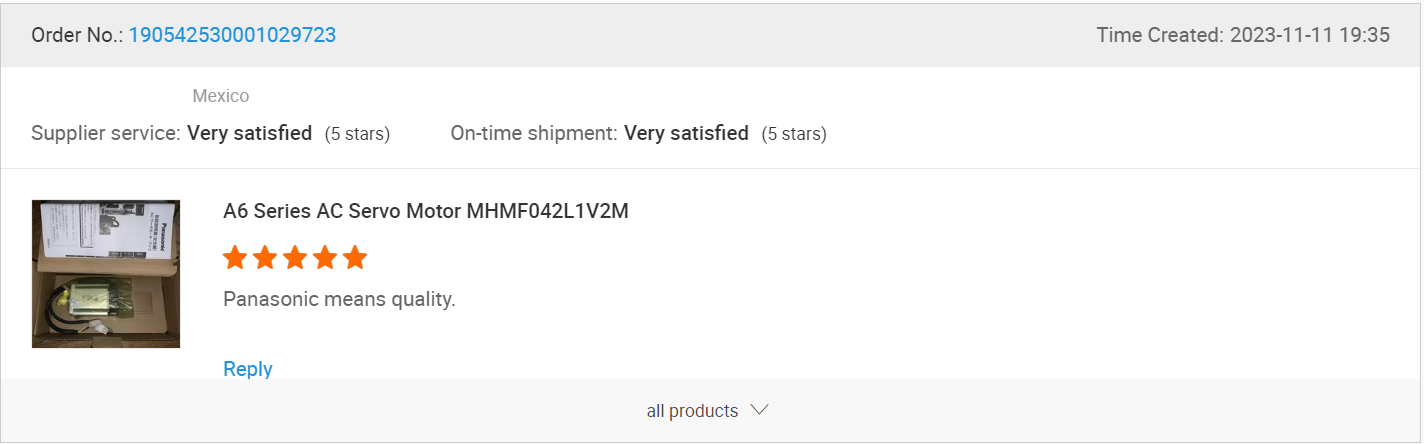Click the Order No. label
This screenshot has height=444, width=1424.
point(77,35)
